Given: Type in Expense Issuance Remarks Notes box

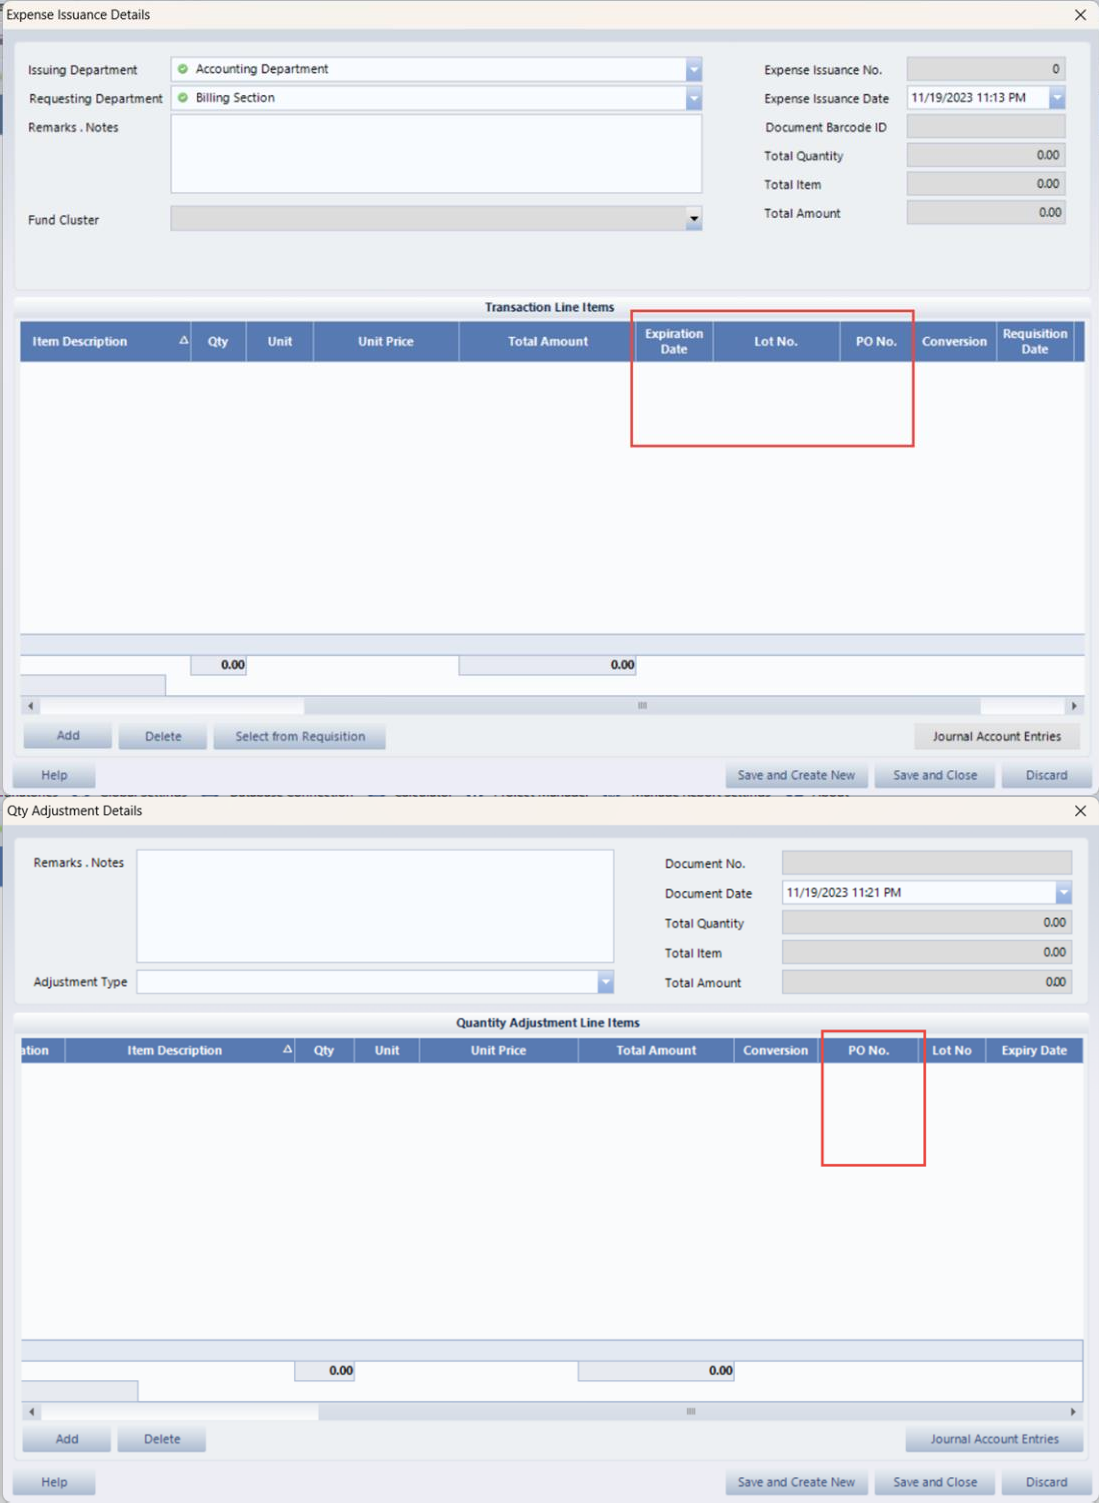Looking at the screenshot, I should (x=436, y=153).
